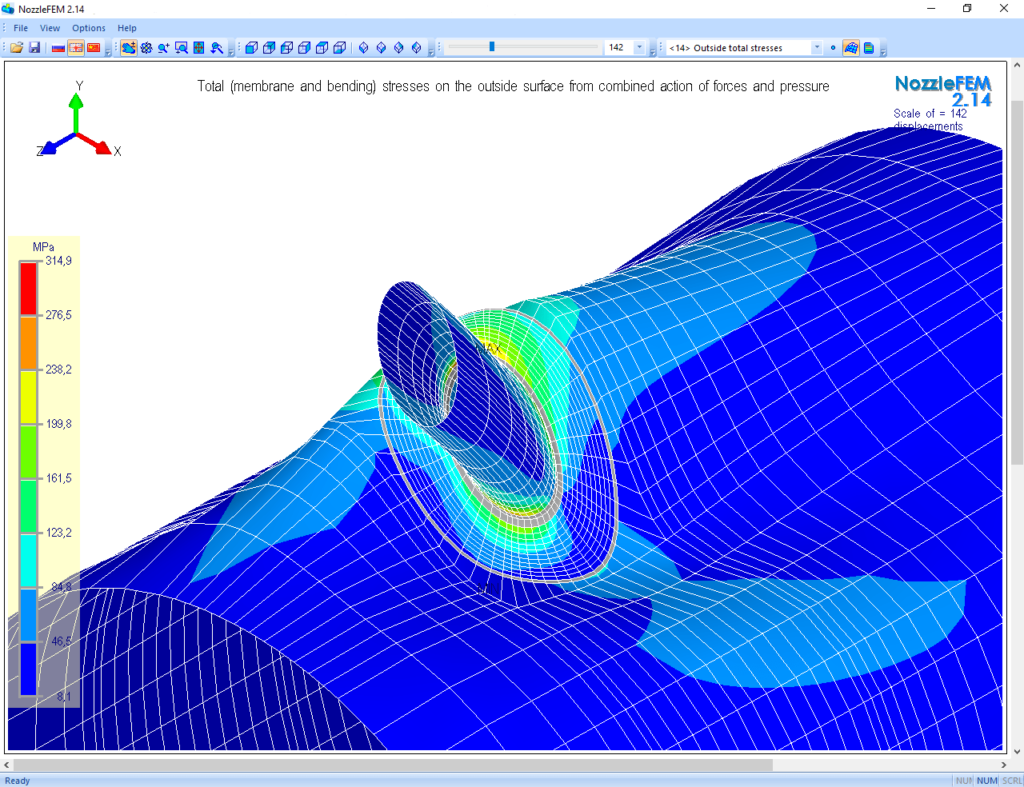Select the English UK flag language

[x=76, y=48]
